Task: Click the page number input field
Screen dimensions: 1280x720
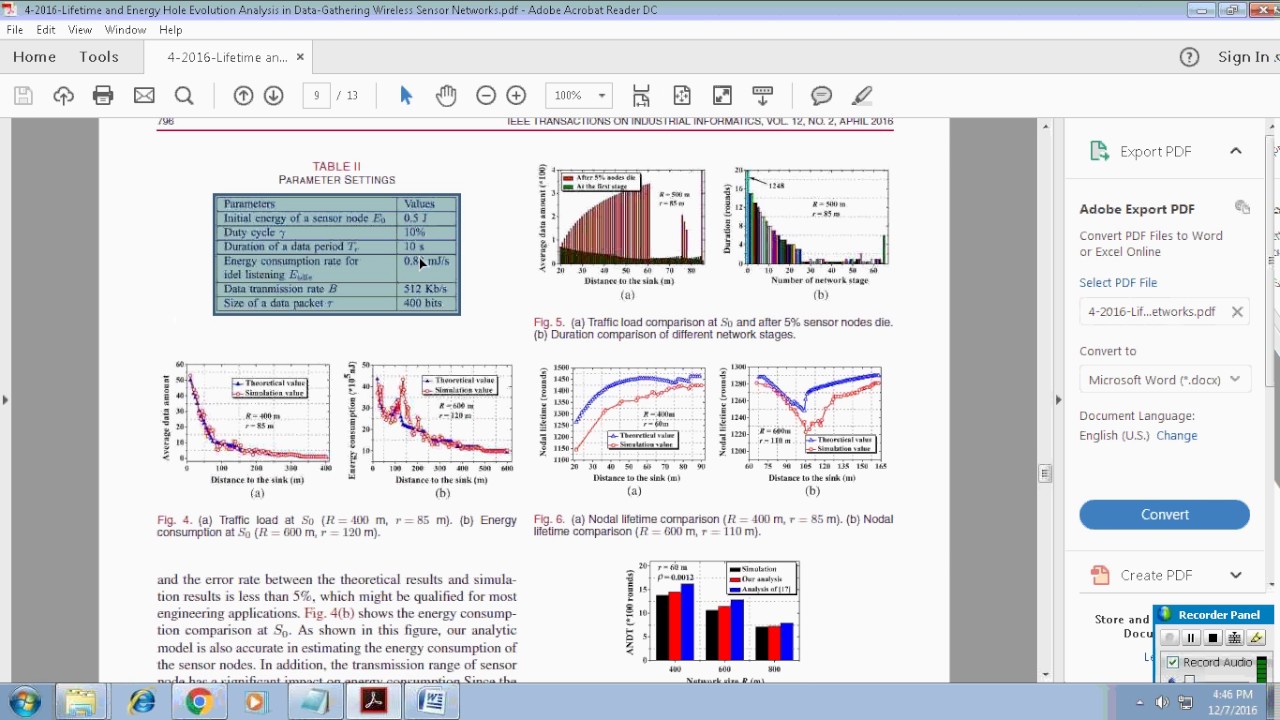Action: pyautogui.click(x=316, y=95)
